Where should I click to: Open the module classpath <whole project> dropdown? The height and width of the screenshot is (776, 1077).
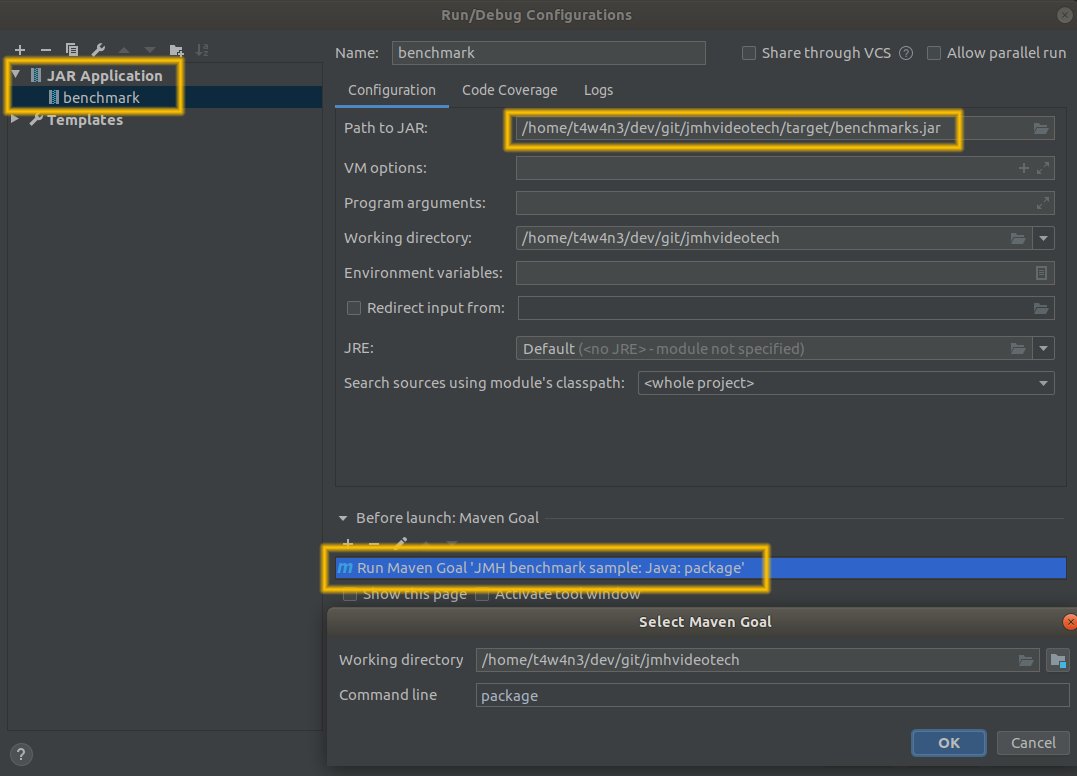[x=845, y=383]
